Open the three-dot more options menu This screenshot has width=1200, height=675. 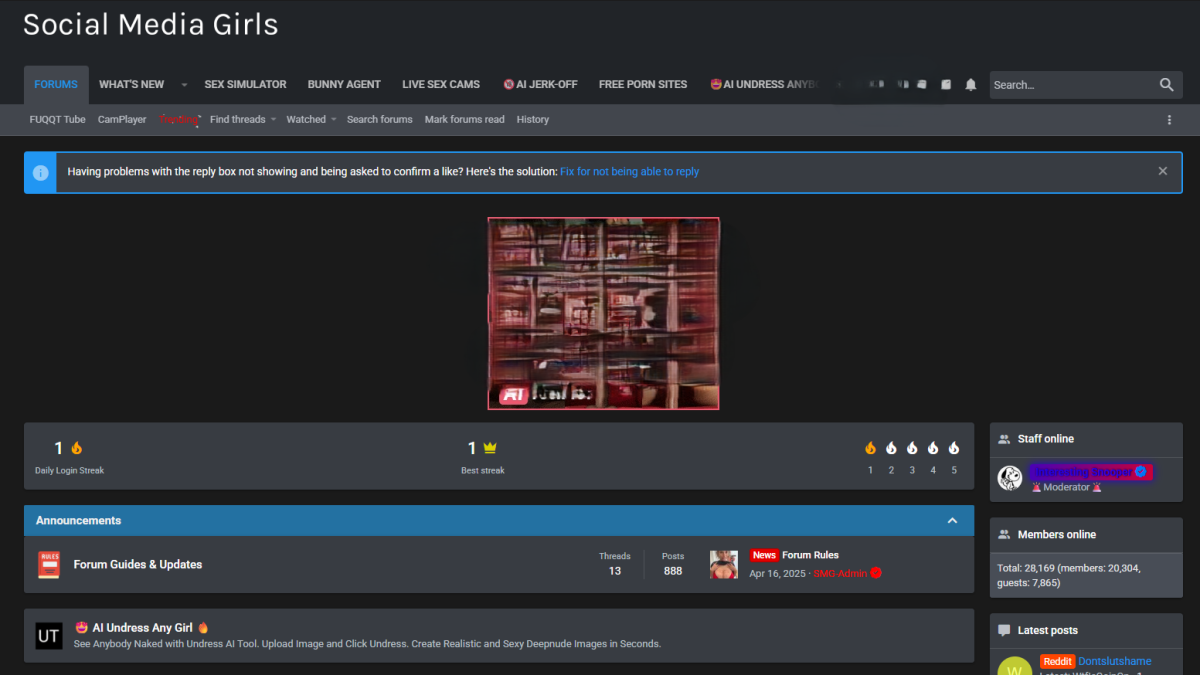[x=1169, y=120]
